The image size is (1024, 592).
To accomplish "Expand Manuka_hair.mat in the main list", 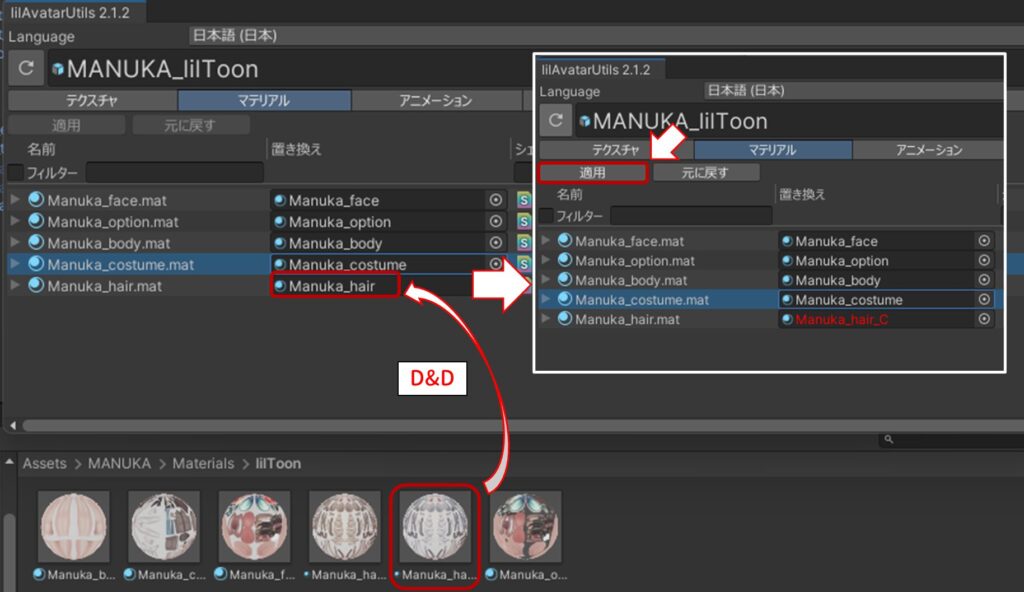I will point(15,286).
